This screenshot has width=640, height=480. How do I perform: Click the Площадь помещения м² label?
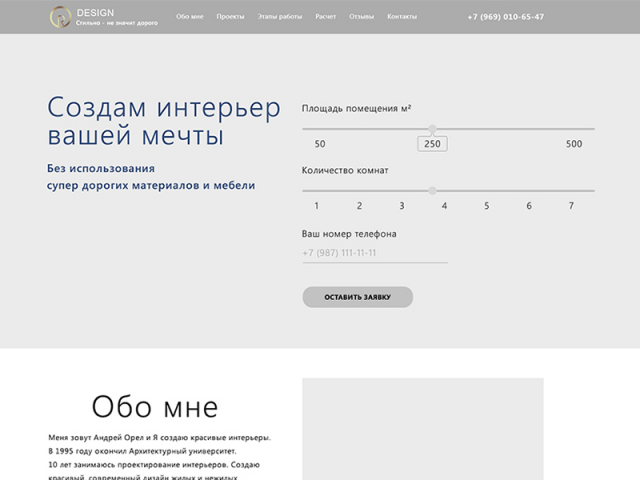click(356, 109)
